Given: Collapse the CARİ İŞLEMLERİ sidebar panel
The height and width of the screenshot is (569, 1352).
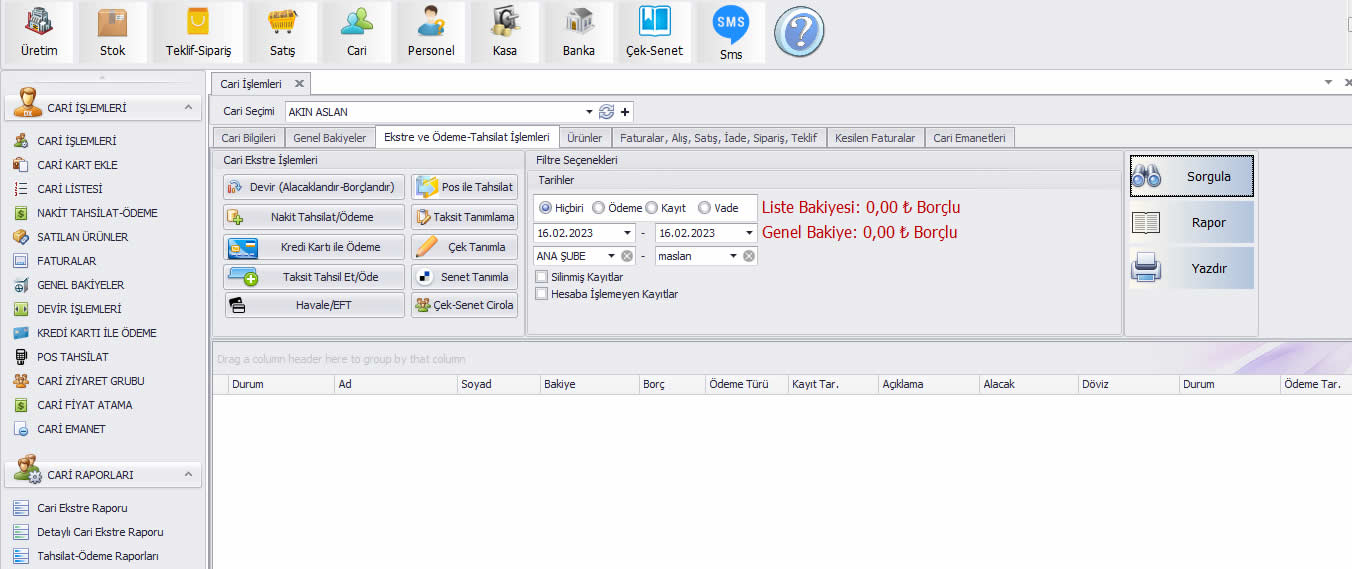Looking at the screenshot, I should pyautogui.click(x=186, y=108).
